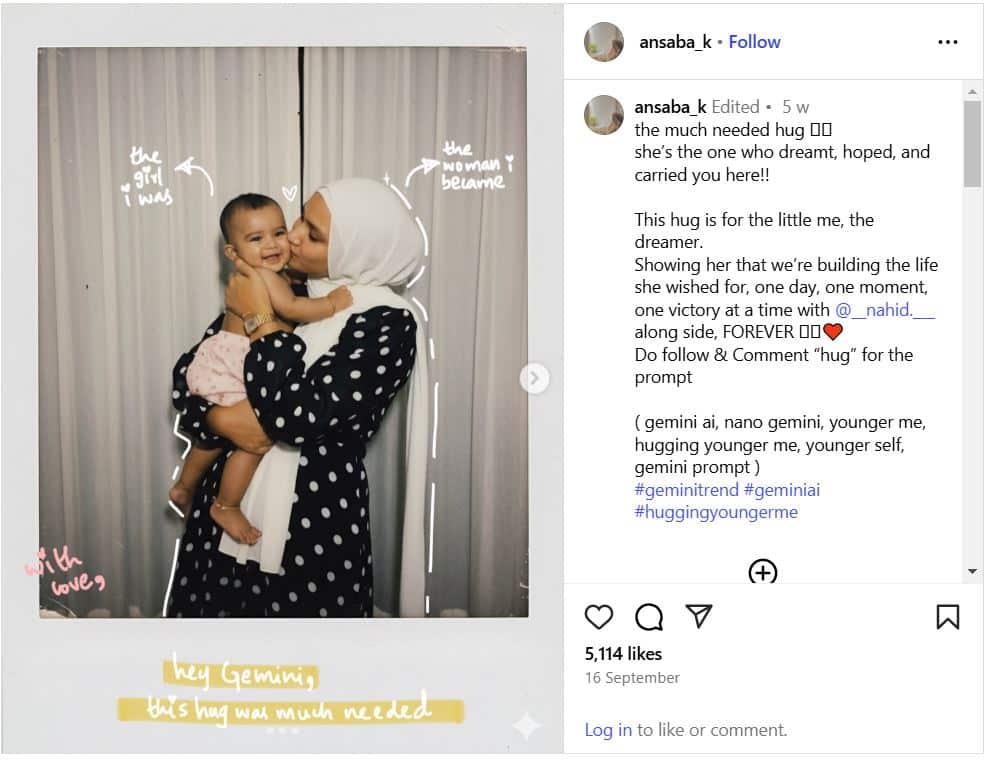Viewport: 984px width, 760px height.
Task: Click the avatar beside the caption
Action: (x=604, y=115)
